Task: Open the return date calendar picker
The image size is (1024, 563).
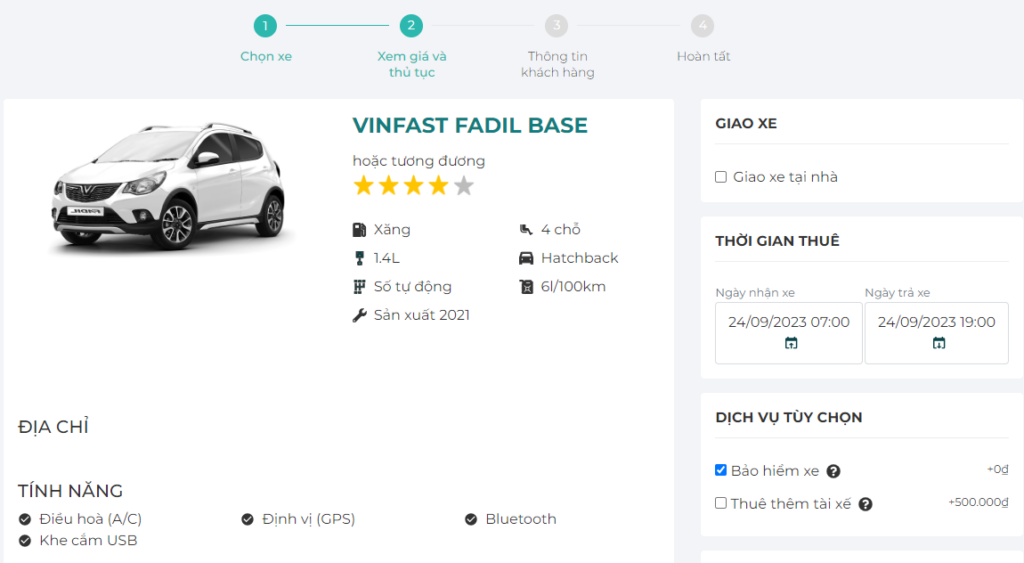Action: [x=938, y=343]
